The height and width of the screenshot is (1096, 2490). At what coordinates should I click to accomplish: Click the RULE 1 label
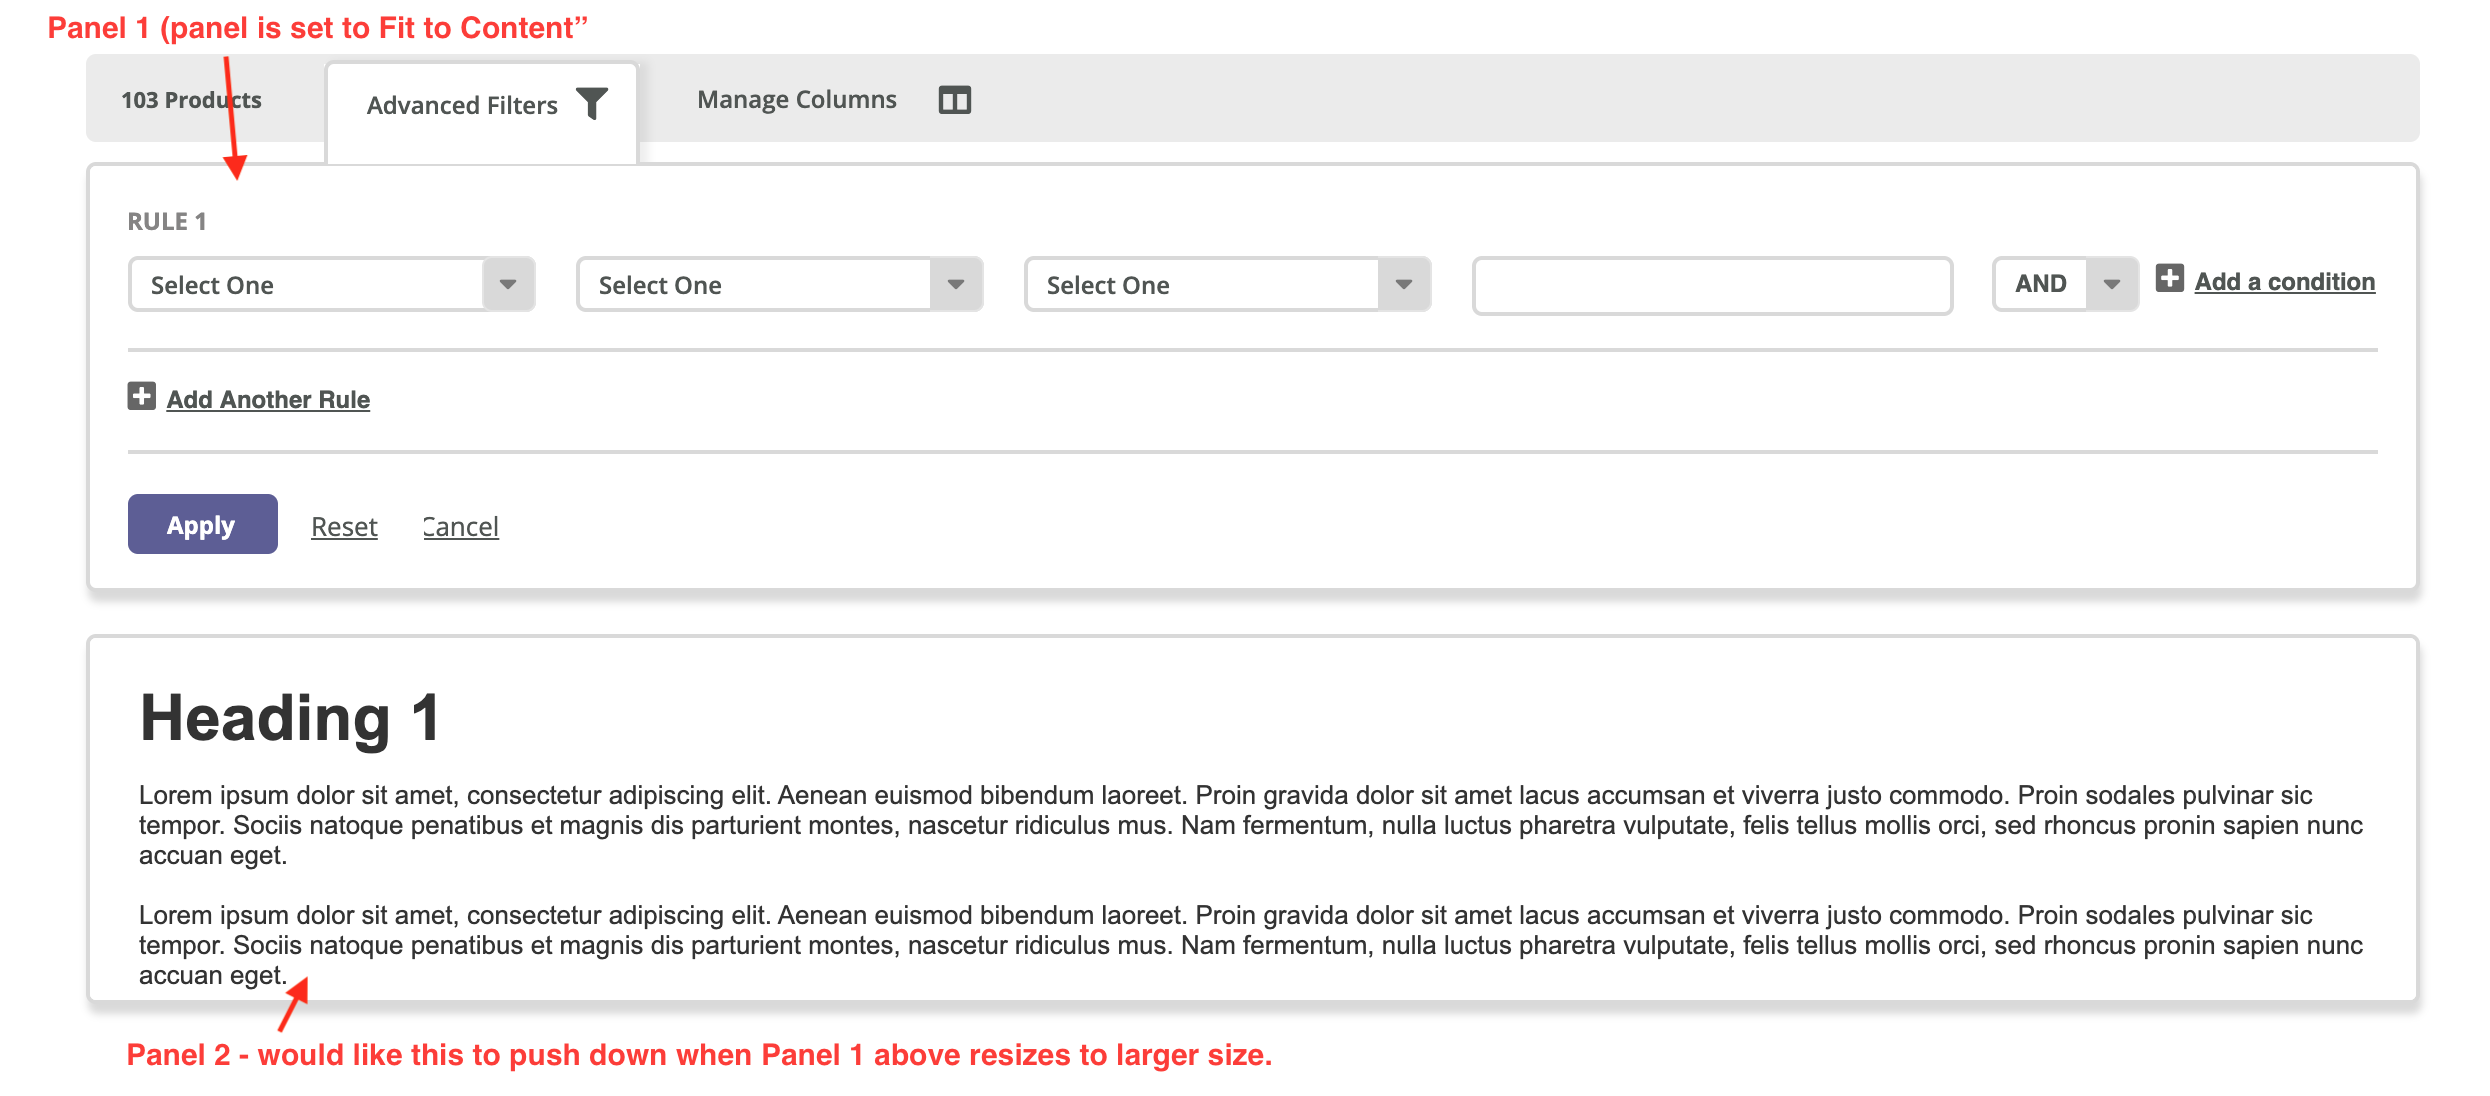click(x=167, y=222)
